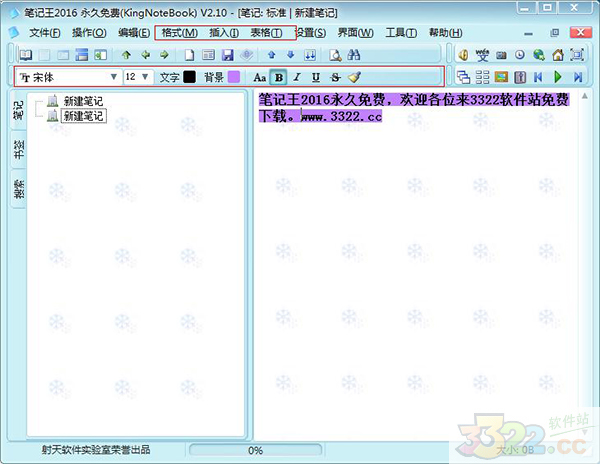
Task: Click the clock time icon
Action: click(x=520, y=55)
